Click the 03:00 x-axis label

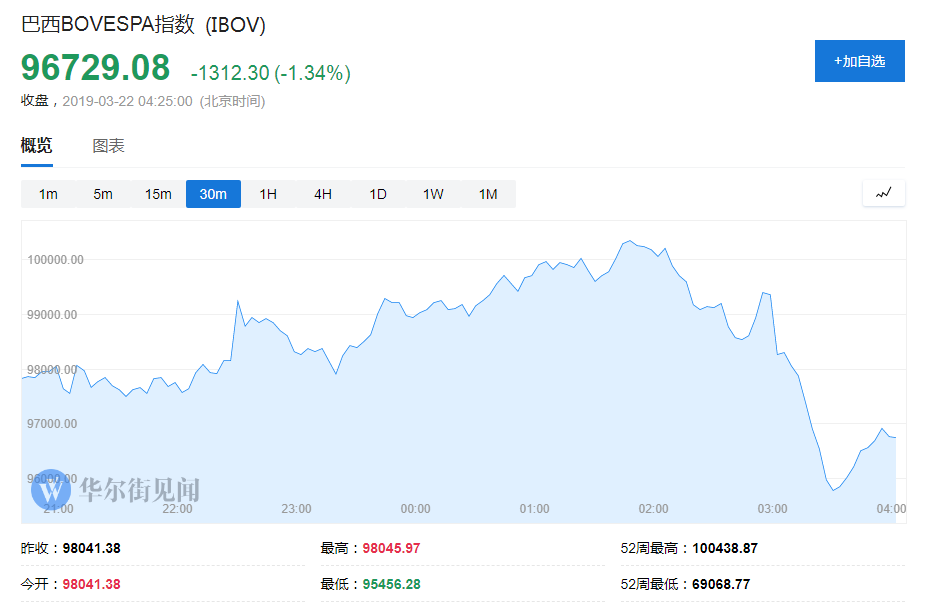(772, 509)
